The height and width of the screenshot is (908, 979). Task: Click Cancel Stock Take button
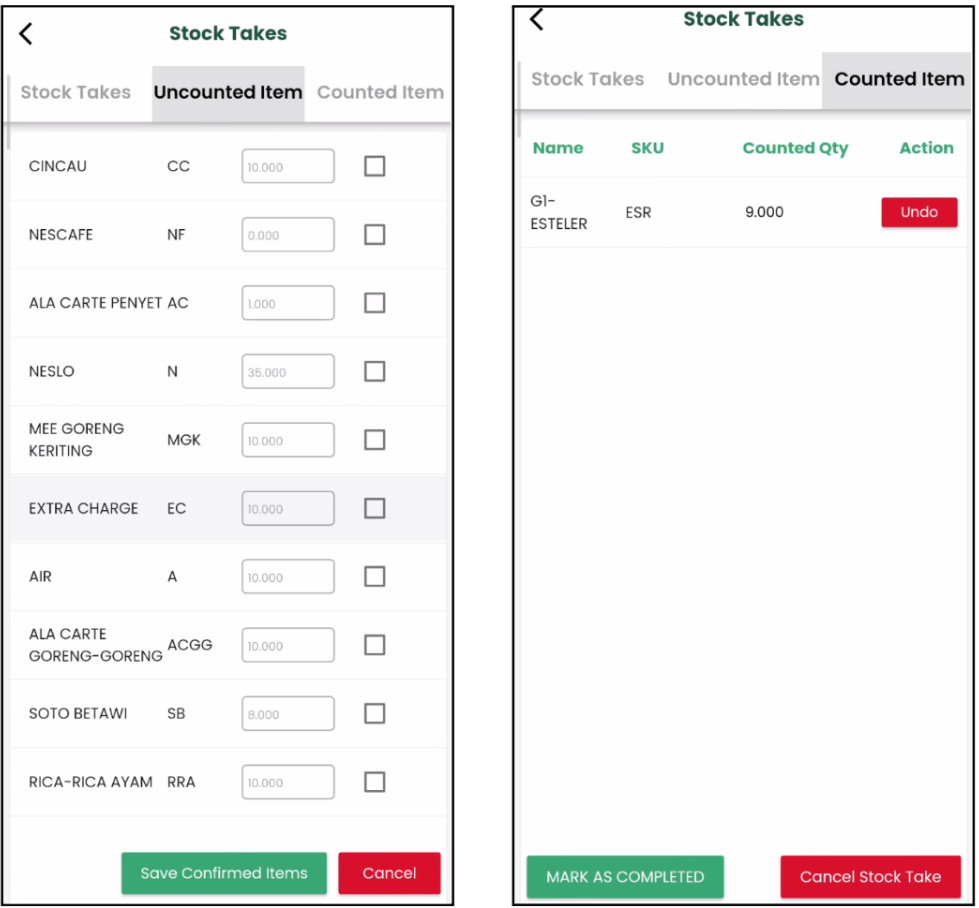[870, 877]
